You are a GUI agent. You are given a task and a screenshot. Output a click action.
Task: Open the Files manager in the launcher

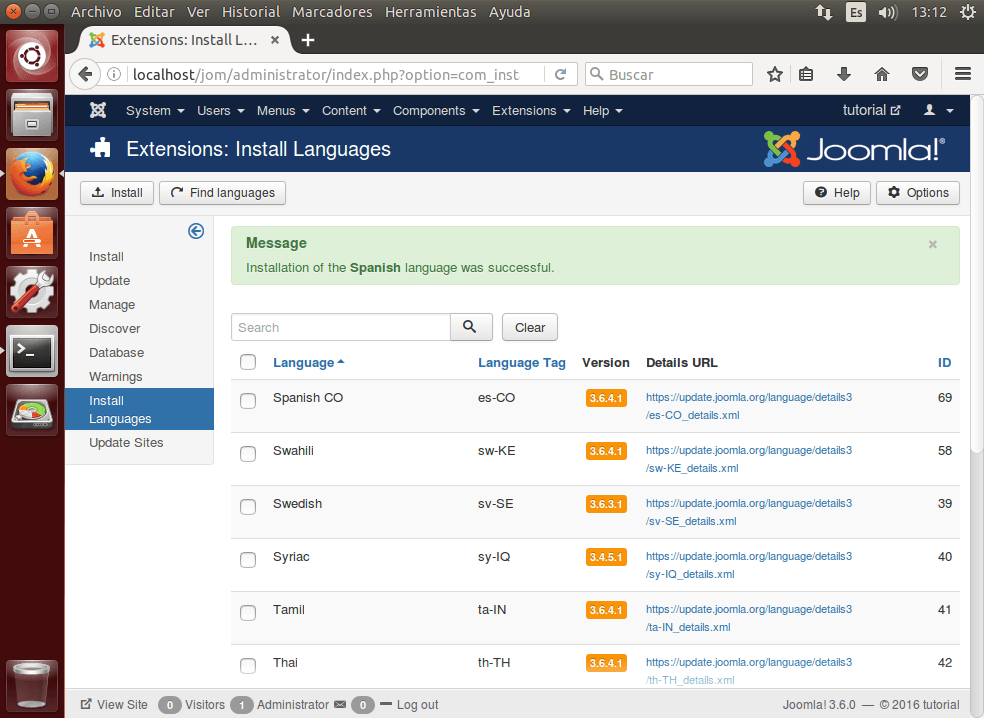click(x=32, y=115)
